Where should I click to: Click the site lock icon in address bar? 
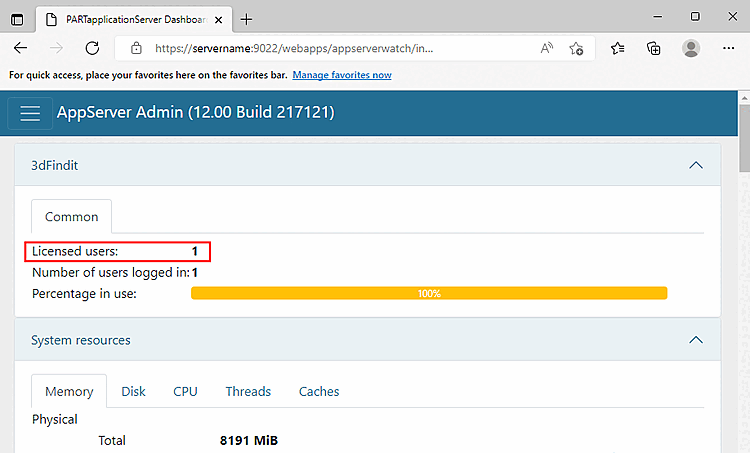click(x=136, y=48)
